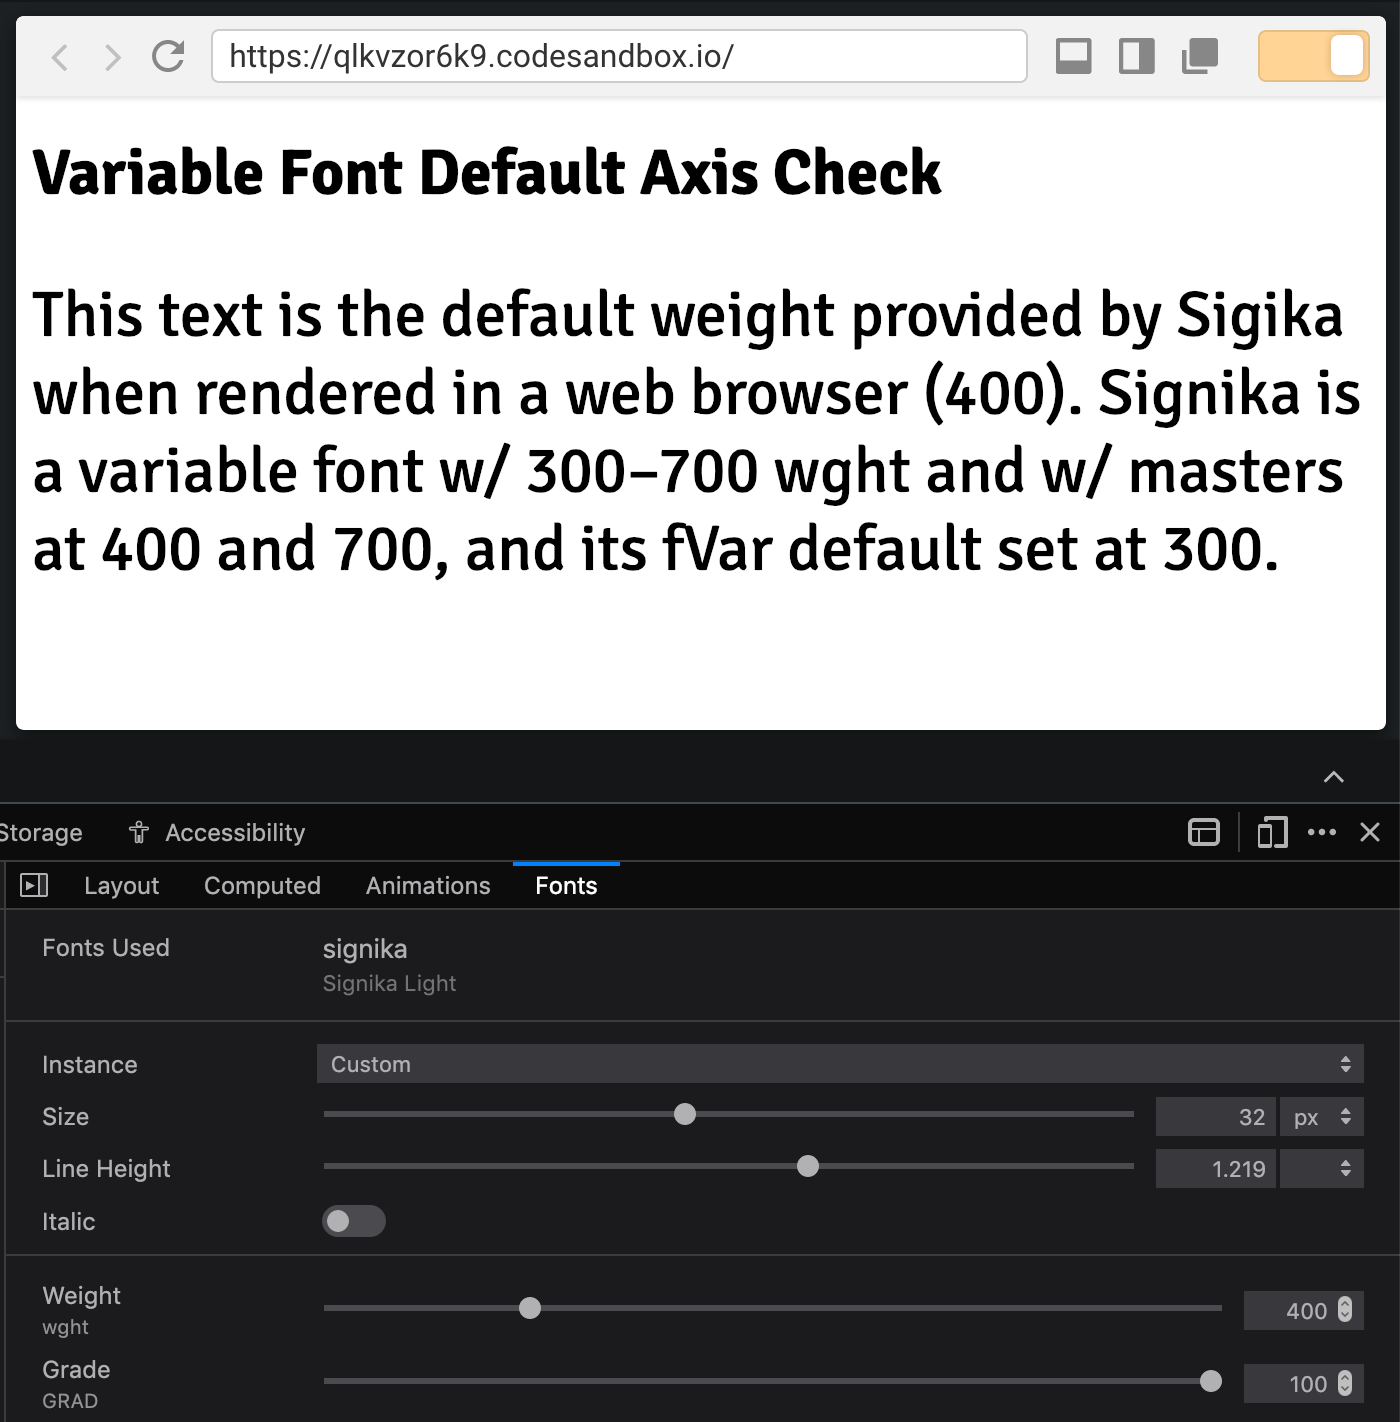The height and width of the screenshot is (1422, 1400).
Task: Toggle the split console panel icon
Action: [x=1203, y=832]
